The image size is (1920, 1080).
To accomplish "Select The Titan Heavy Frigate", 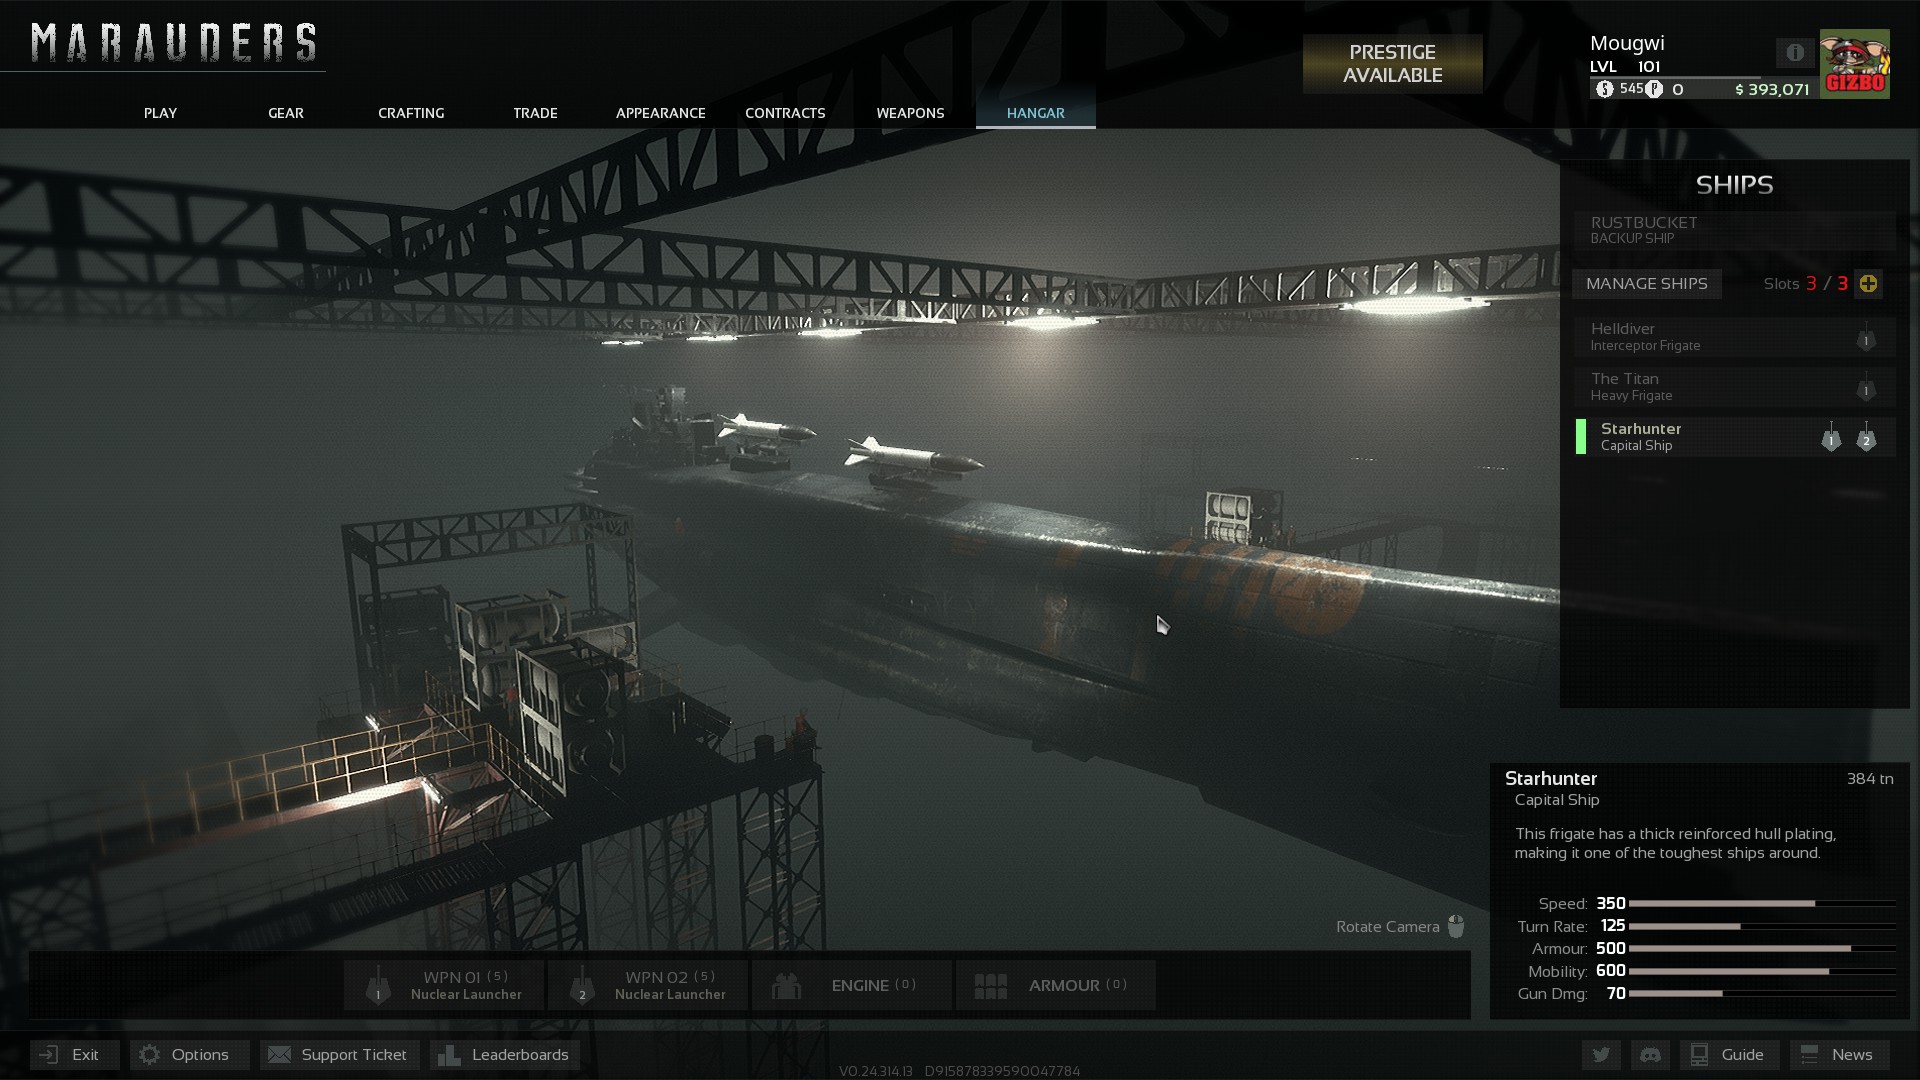I will (x=1700, y=387).
